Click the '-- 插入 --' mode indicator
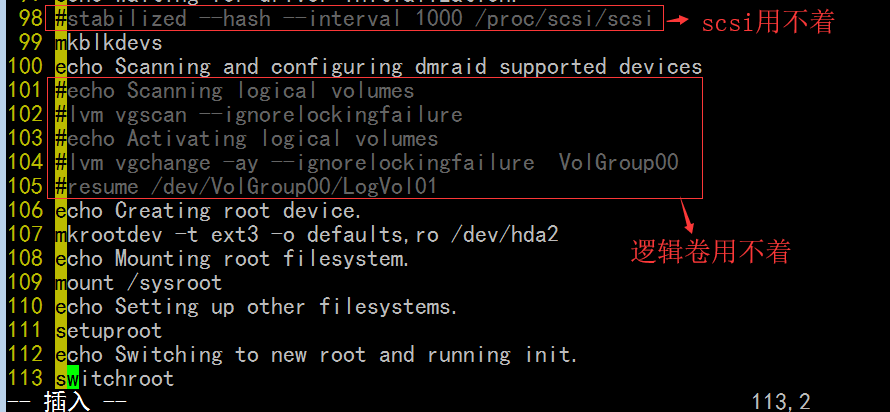890x412 pixels. [x=66, y=402]
